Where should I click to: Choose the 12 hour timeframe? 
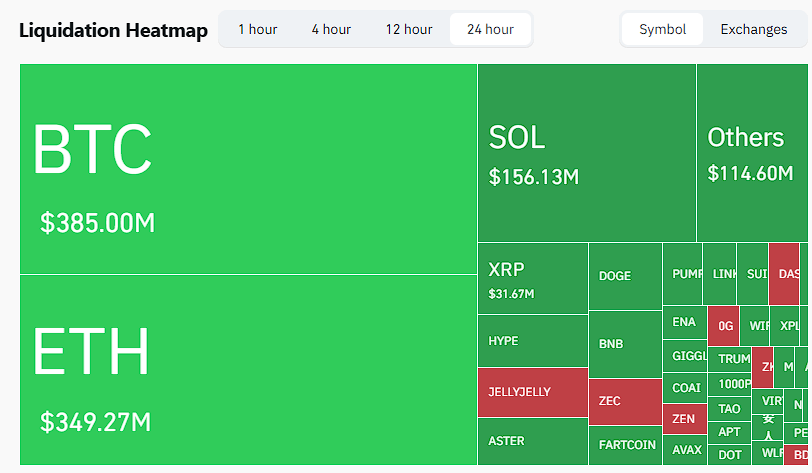409,29
